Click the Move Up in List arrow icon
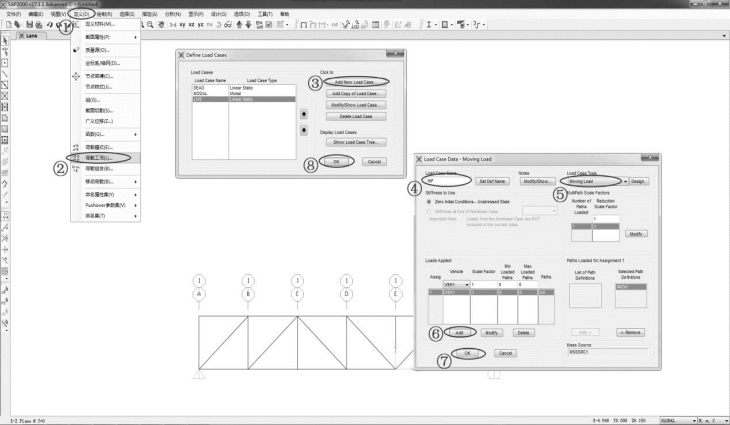 coord(239,25)
